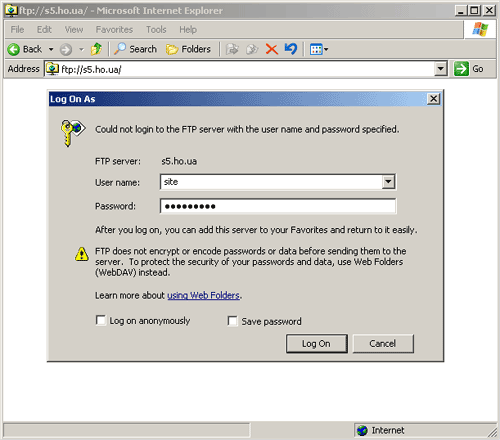Open Search with the magnifier icon

coord(120,49)
